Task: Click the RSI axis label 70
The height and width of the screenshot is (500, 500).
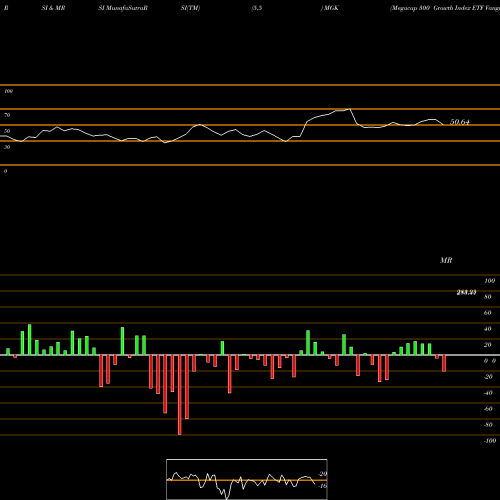Action: (7, 115)
